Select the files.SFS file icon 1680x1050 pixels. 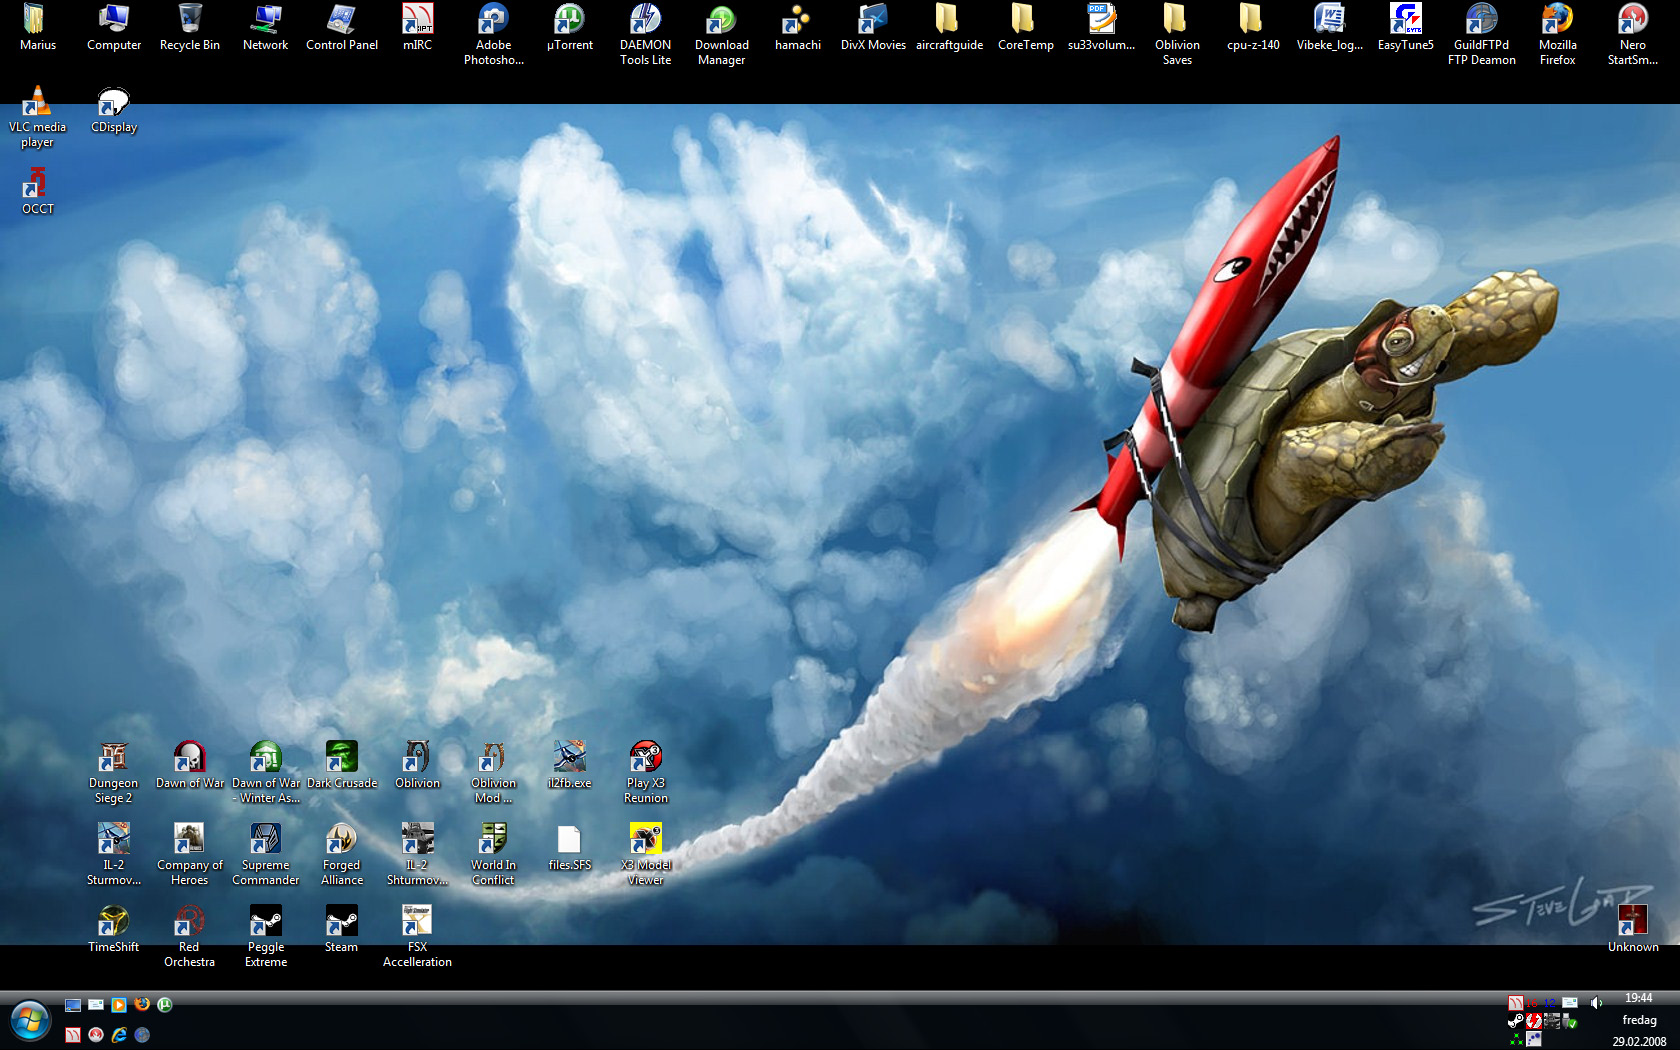click(x=569, y=840)
